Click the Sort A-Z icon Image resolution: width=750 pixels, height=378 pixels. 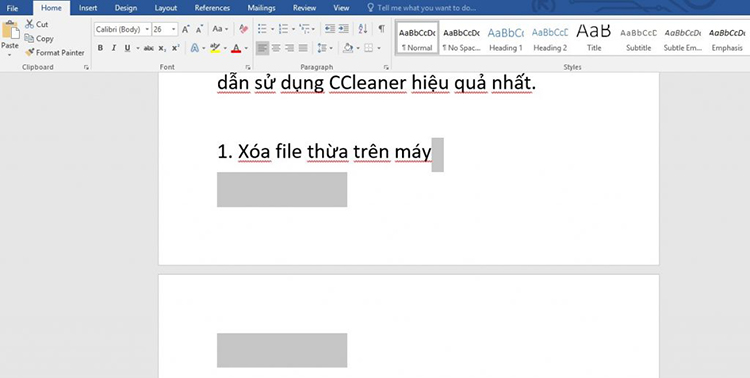(363, 29)
